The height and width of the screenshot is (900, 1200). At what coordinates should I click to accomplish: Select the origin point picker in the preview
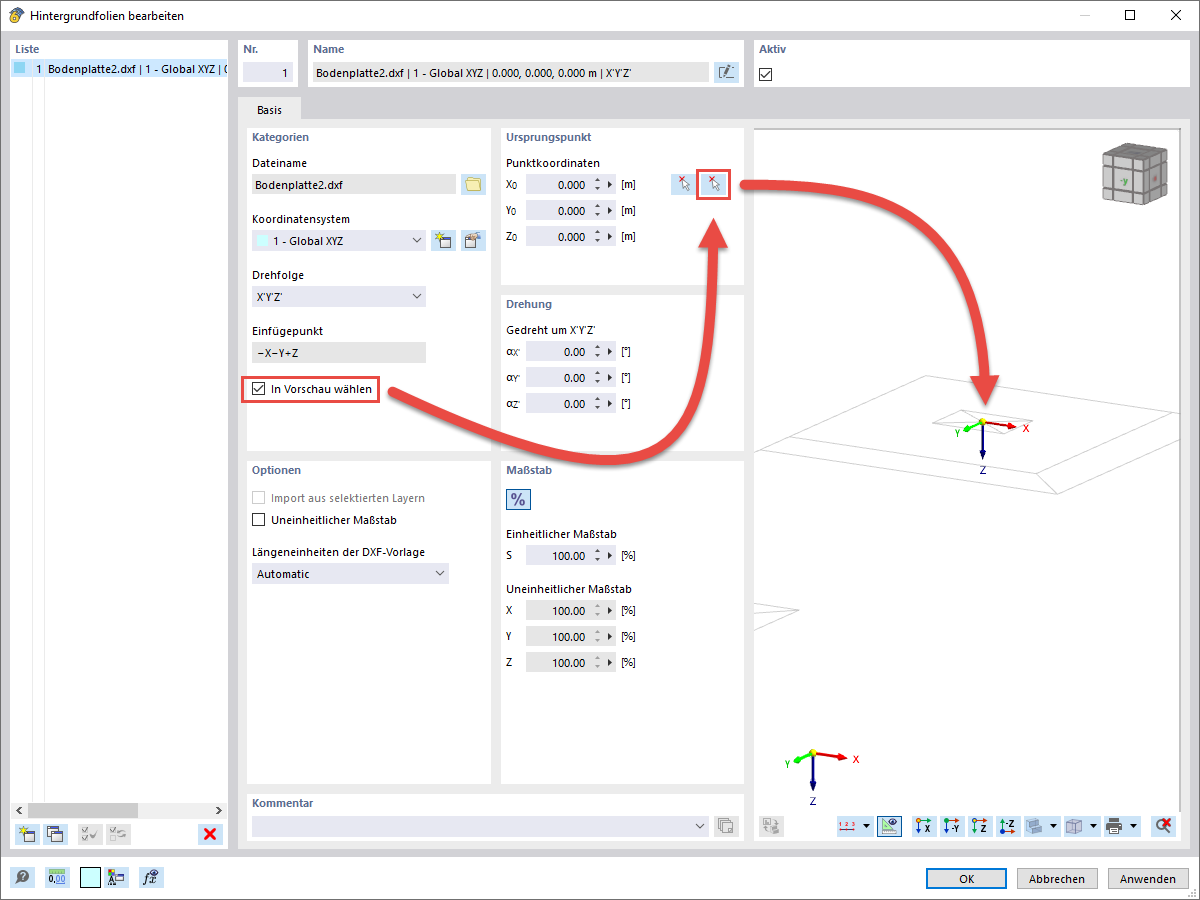[715, 183]
